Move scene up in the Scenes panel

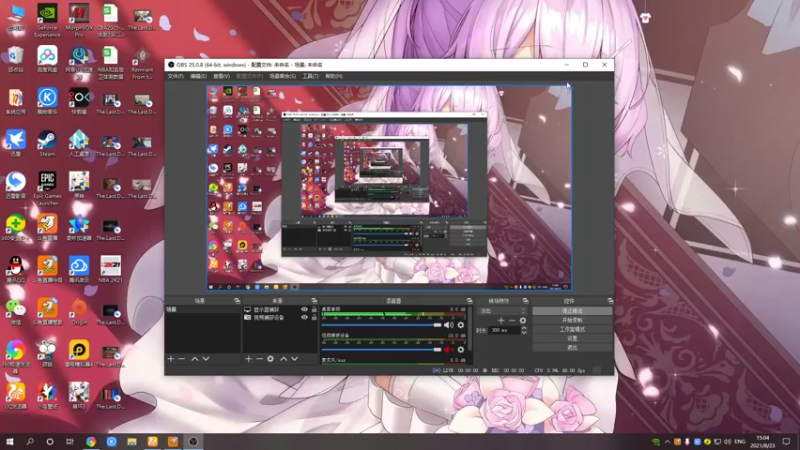point(195,359)
